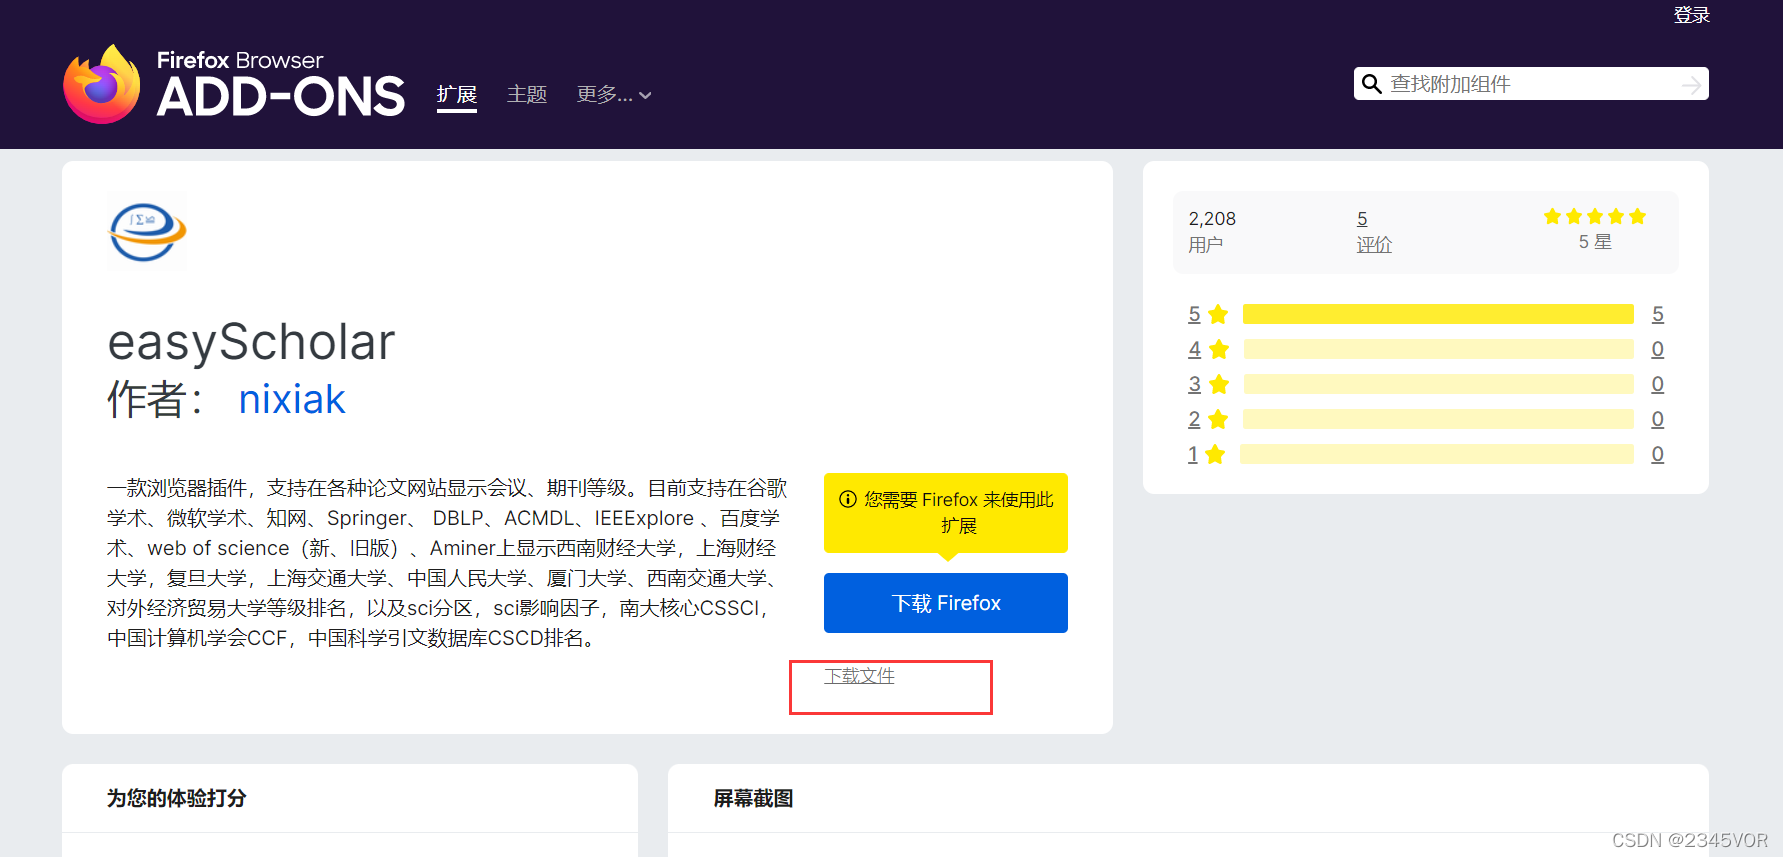Click the 登录 login link
1783x857 pixels.
click(1692, 15)
